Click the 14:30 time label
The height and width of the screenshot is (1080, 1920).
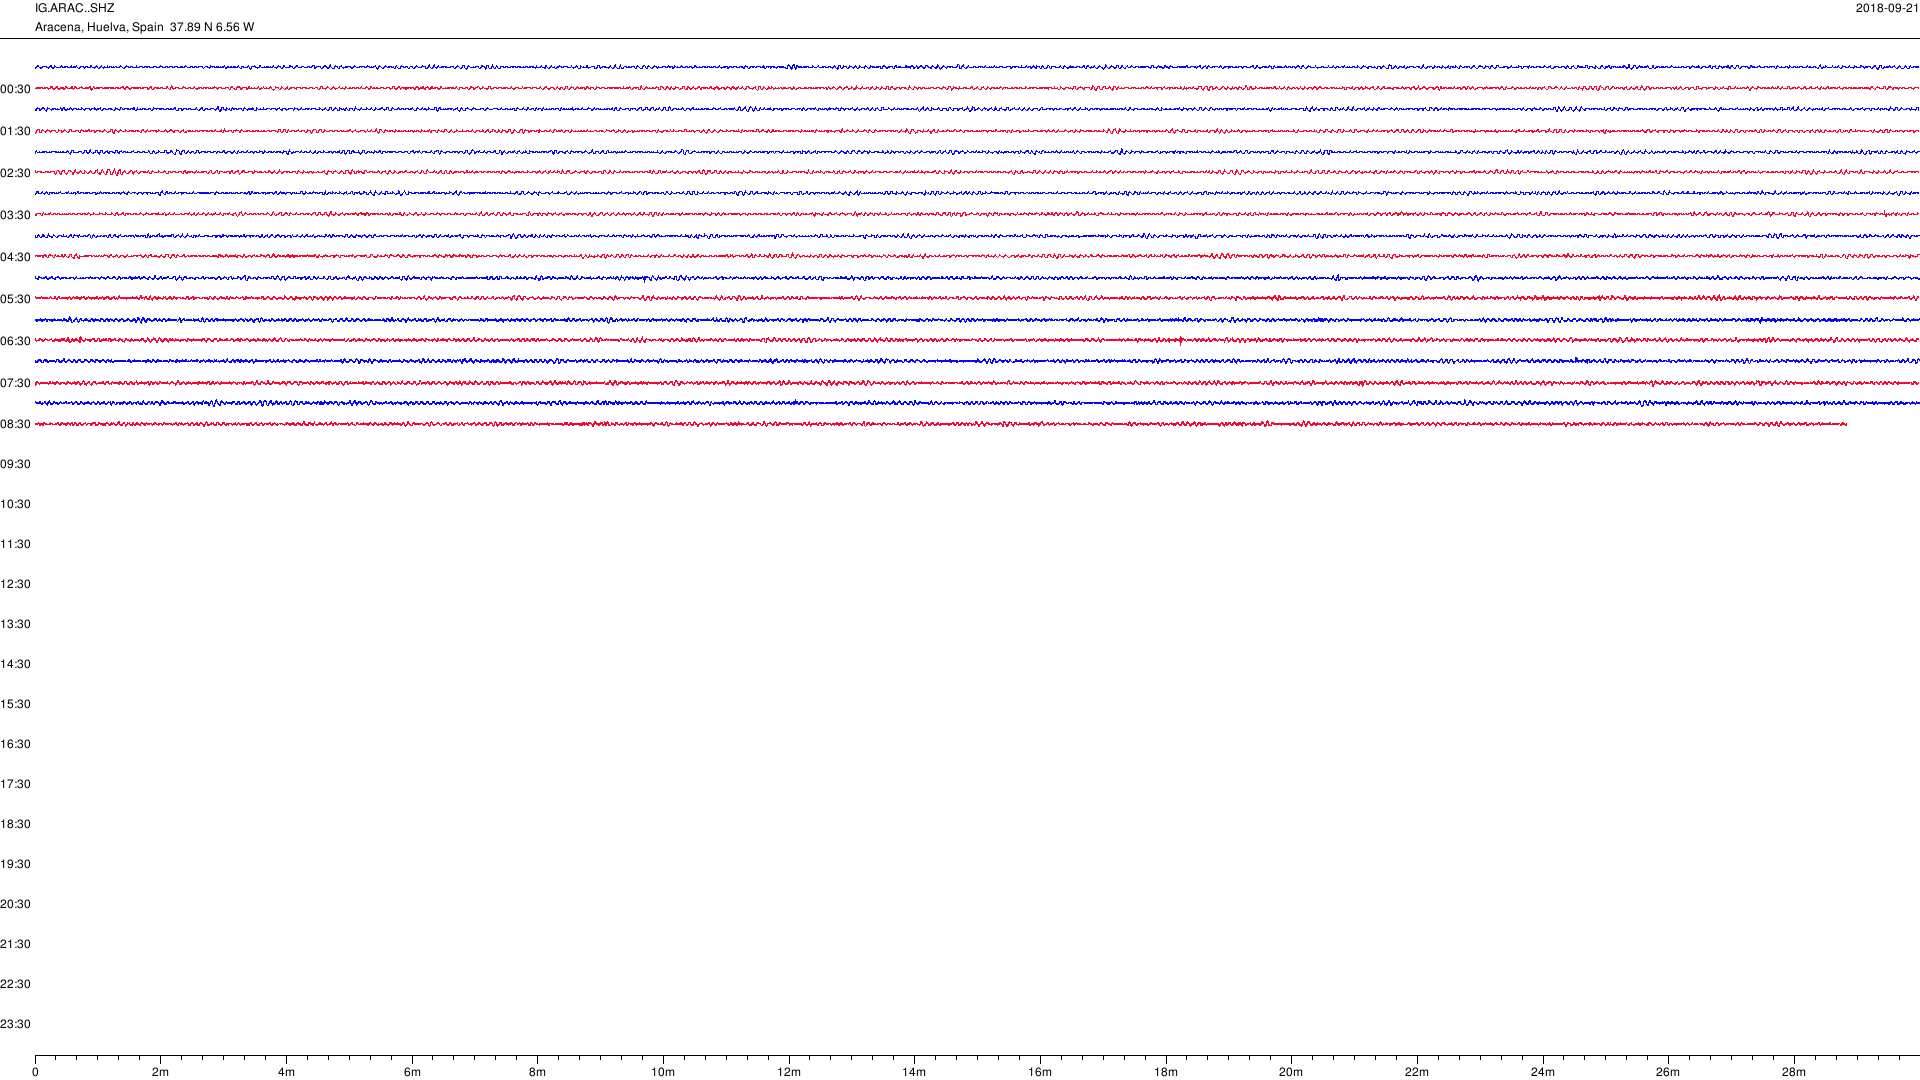point(15,664)
